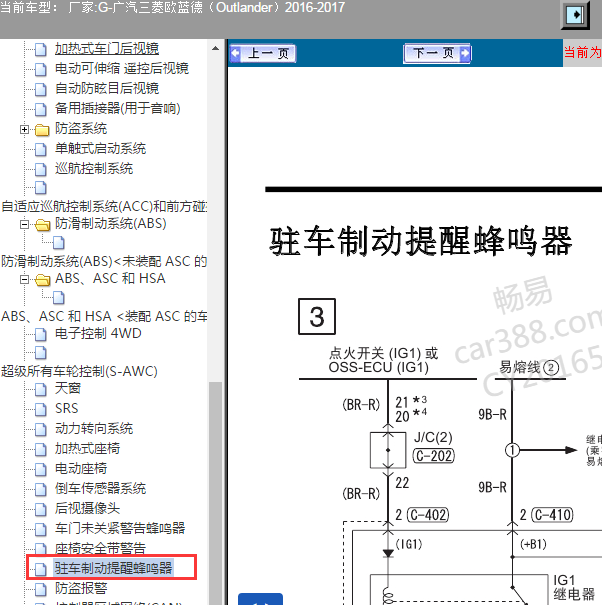Image resolution: width=602 pixels, height=605 pixels.
Task: Click open folder icon of ABS、ASC 和 HSA
Action: 42,280
